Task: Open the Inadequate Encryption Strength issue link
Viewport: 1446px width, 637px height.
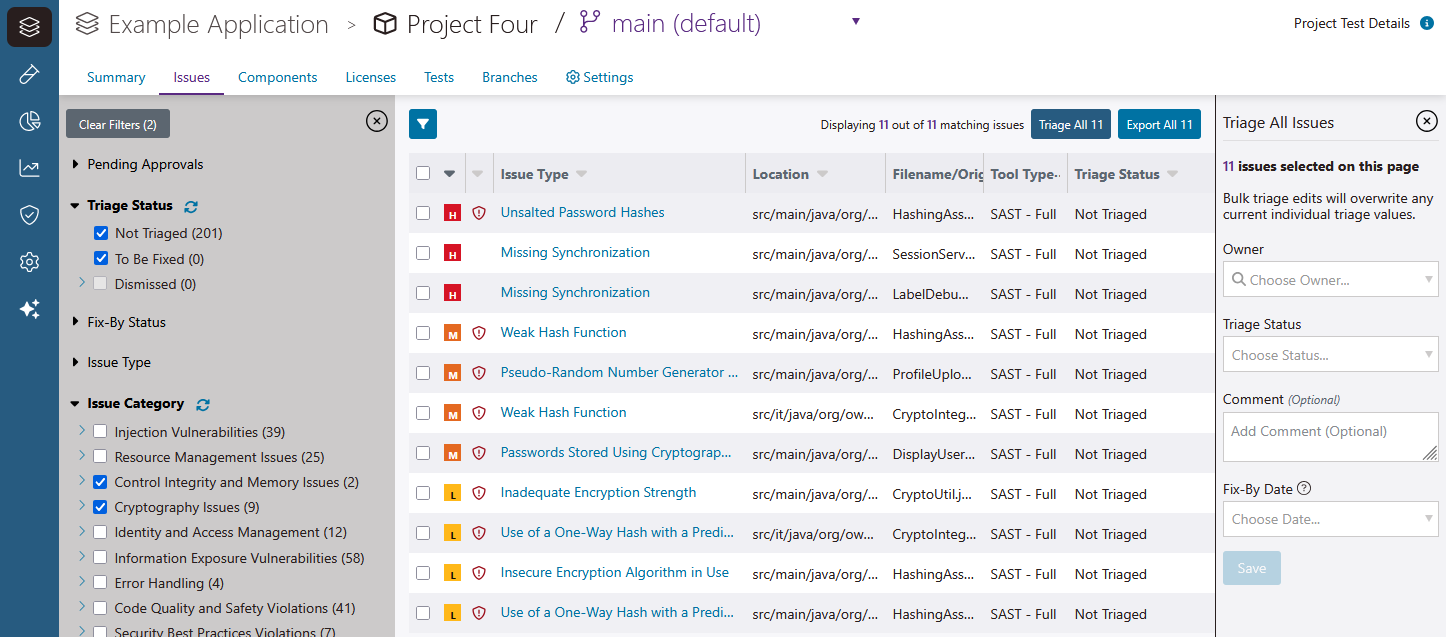Action: click(598, 492)
